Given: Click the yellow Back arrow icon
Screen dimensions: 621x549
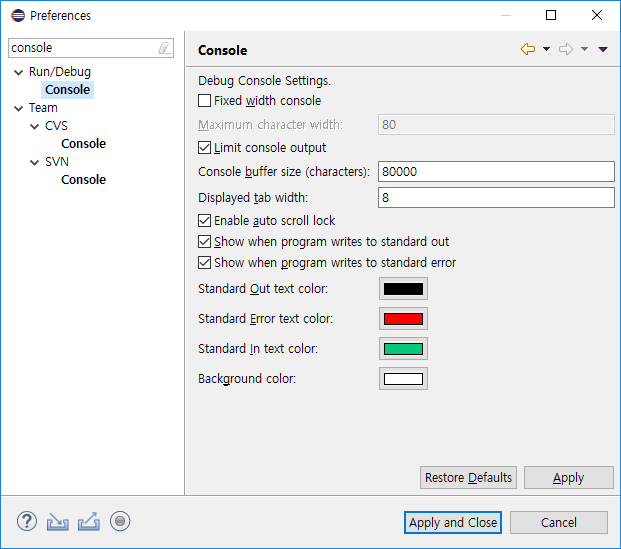Looking at the screenshot, I should point(528,49).
